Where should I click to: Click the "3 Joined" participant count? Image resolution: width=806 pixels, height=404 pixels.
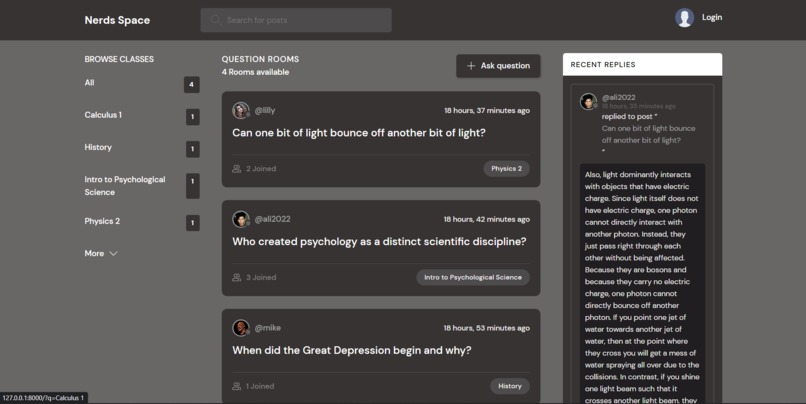[261, 278]
